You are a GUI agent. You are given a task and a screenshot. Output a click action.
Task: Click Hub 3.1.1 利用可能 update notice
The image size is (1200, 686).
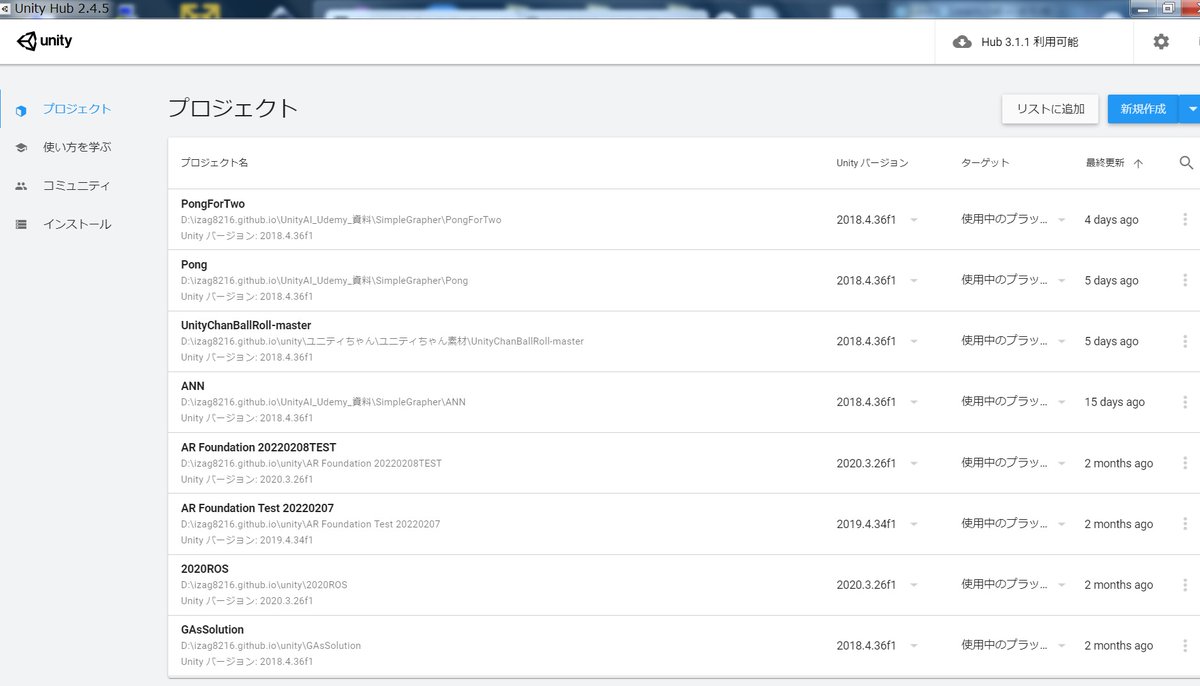coord(1030,42)
